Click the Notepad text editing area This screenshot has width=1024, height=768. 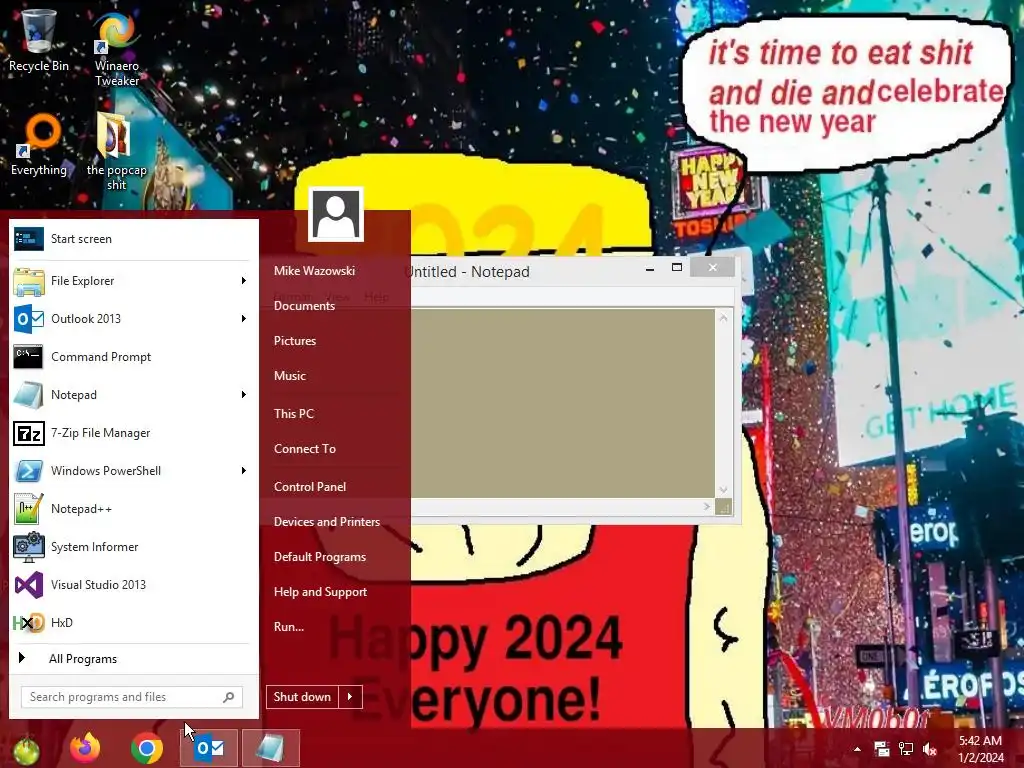pos(563,403)
